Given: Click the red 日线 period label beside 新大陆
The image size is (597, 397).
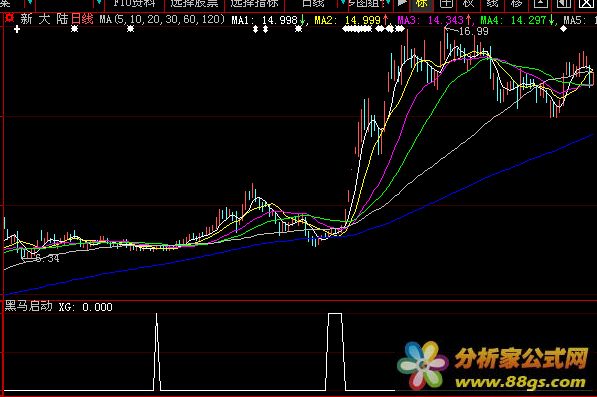Looking at the screenshot, I should (x=82, y=19).
